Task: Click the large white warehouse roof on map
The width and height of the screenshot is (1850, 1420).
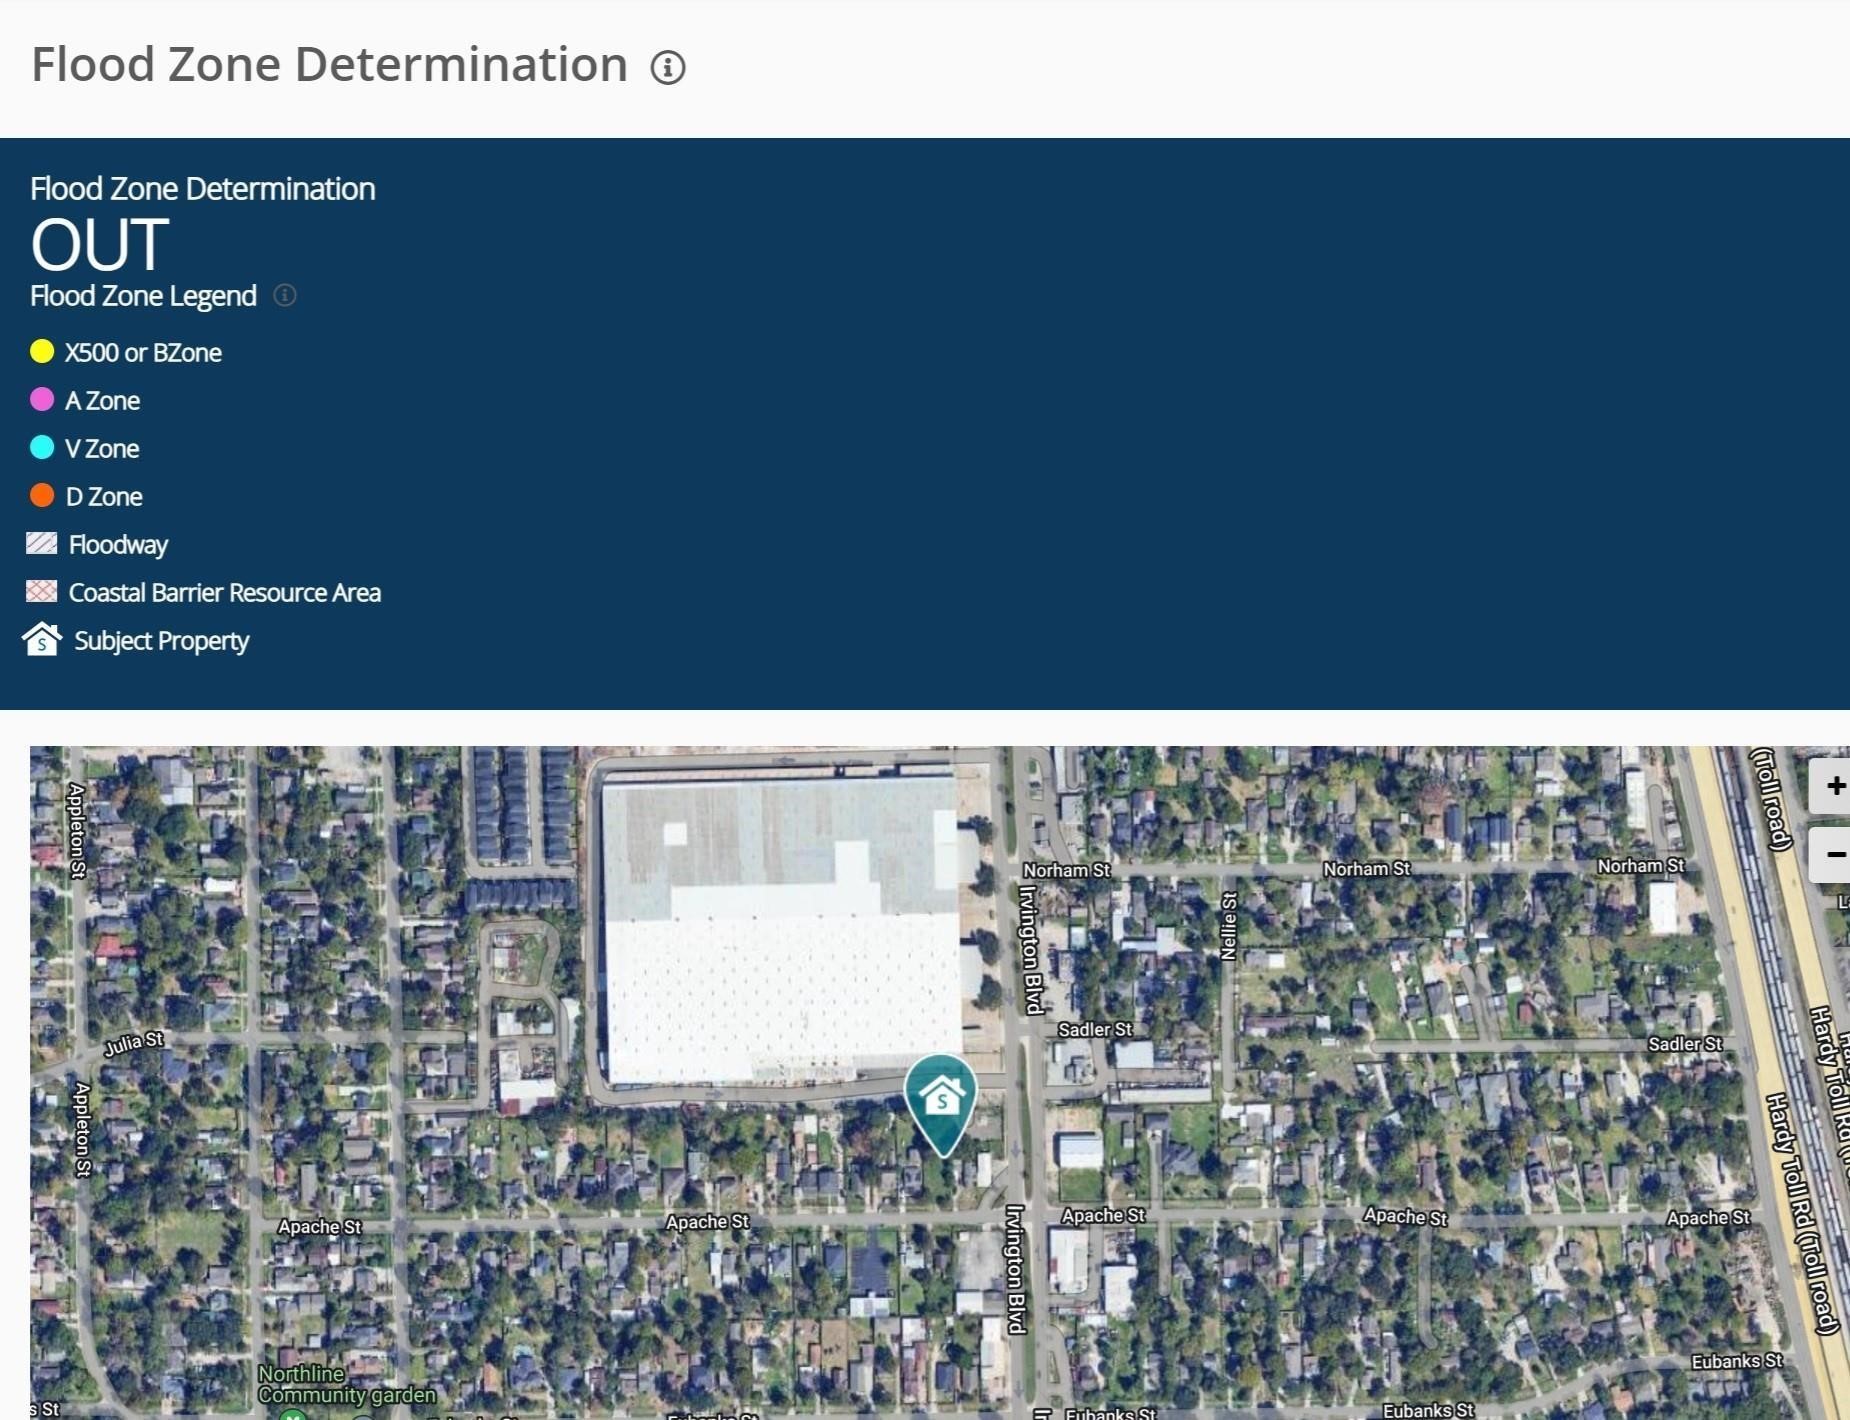Action: point(778,930)
